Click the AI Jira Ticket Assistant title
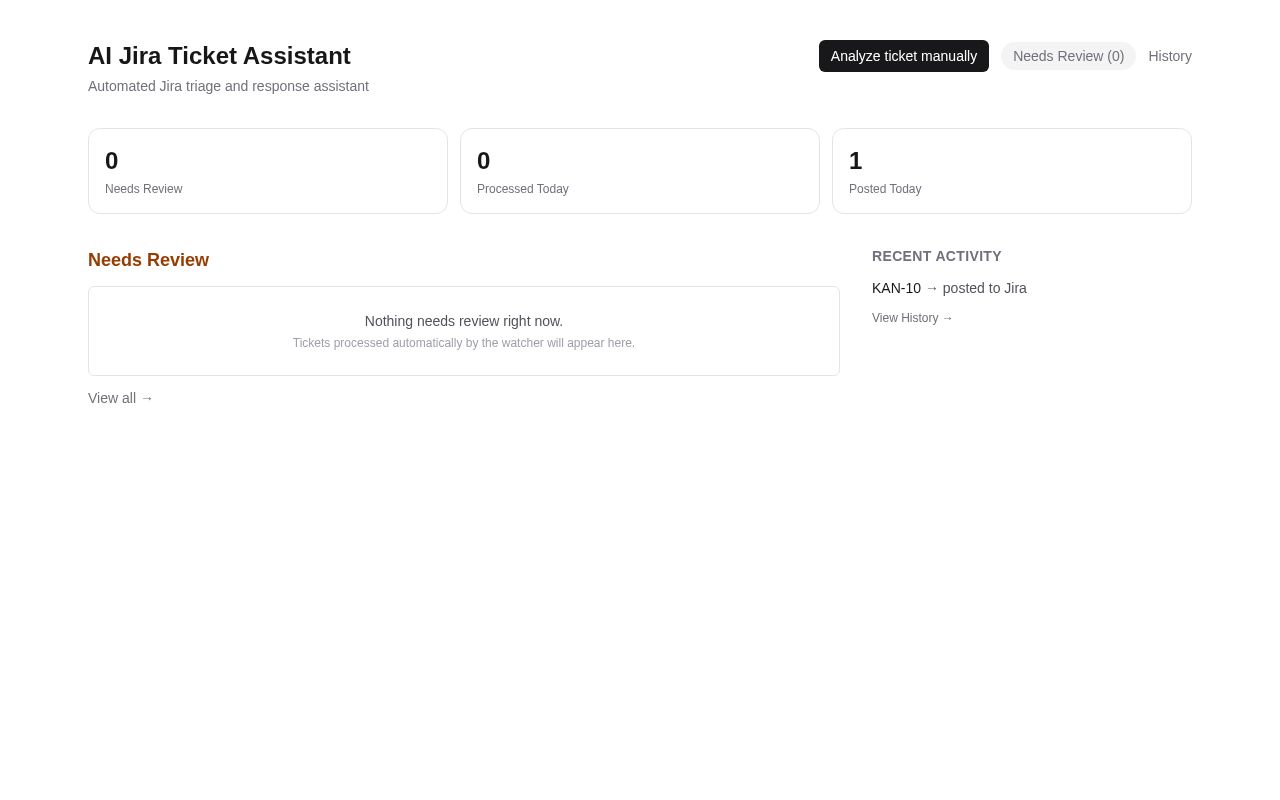 (219, 56)
